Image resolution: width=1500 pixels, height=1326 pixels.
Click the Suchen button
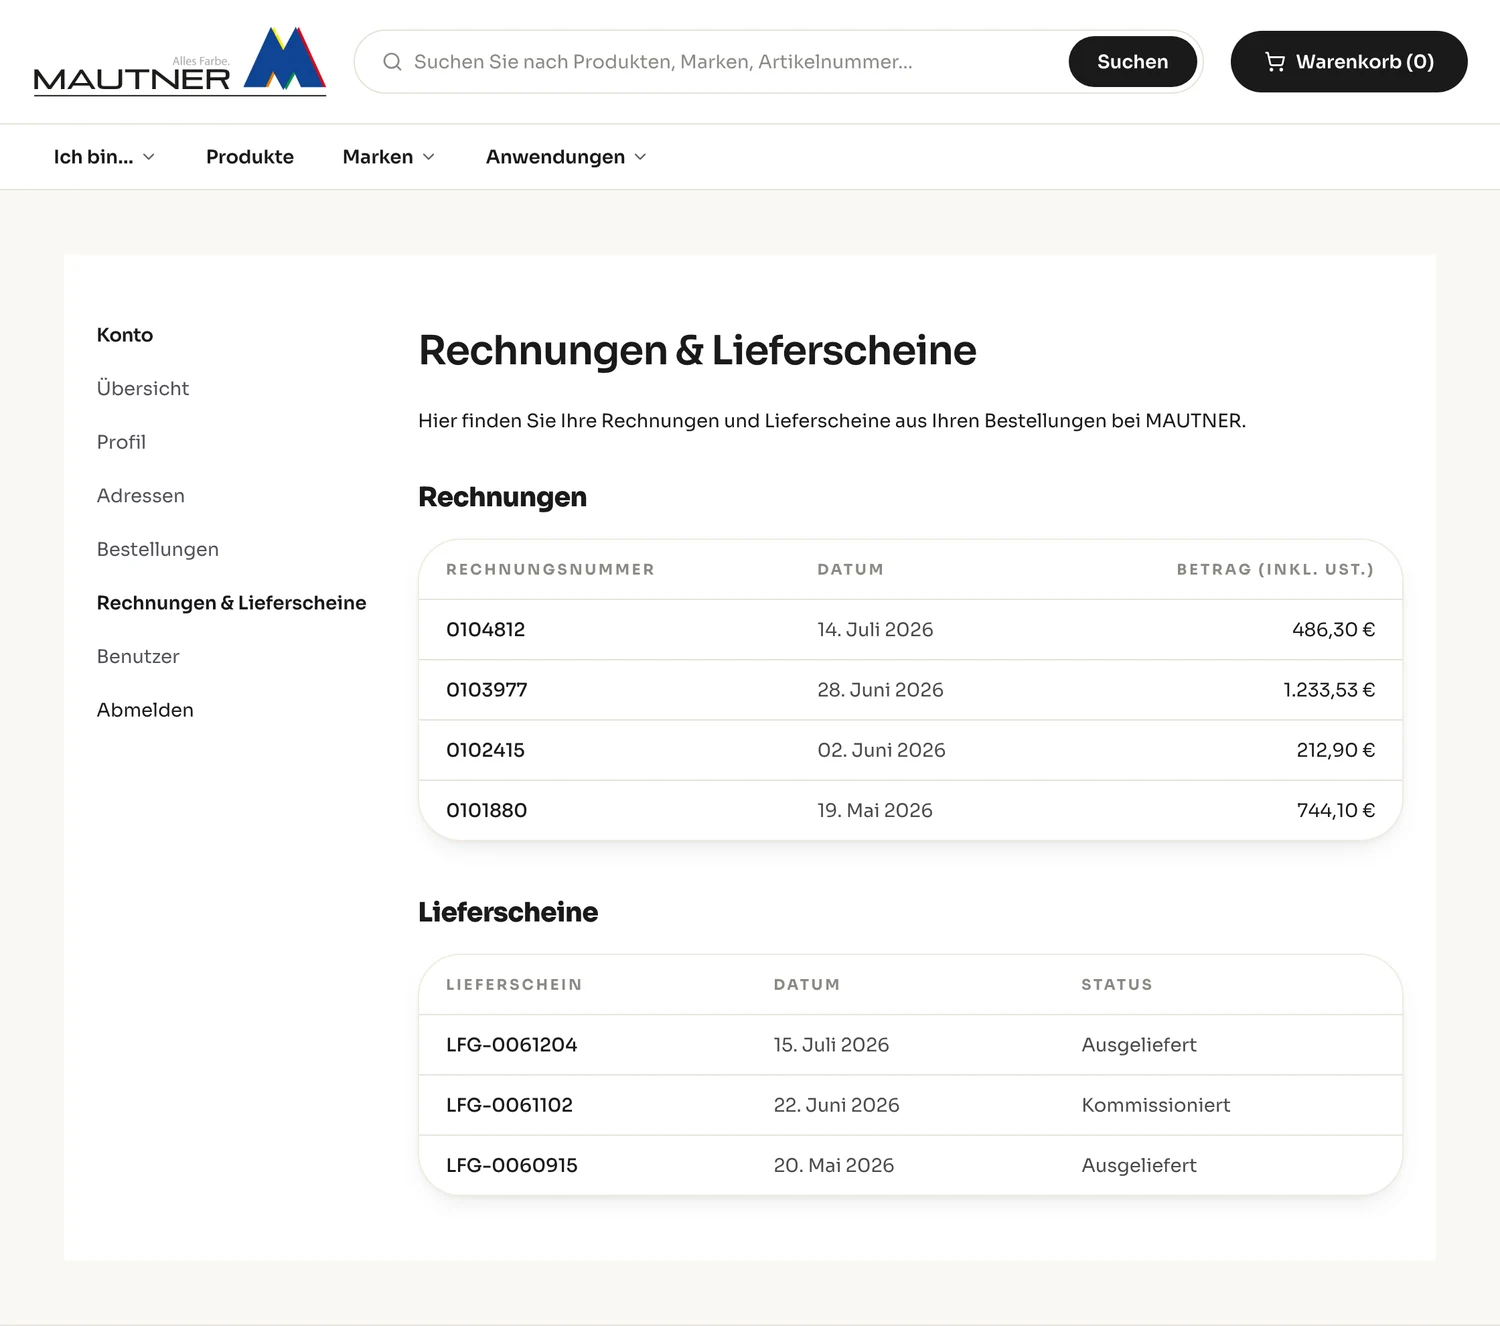click(1132, 62)
